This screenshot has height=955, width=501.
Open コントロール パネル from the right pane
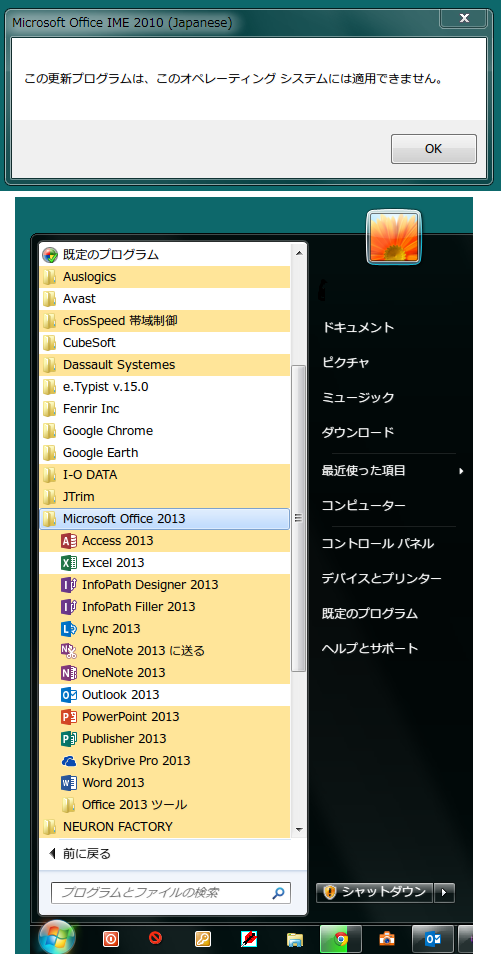pos(377,543)
